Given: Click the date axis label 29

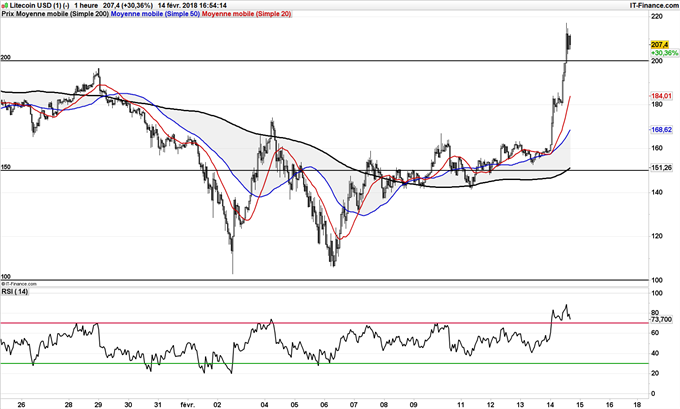Looking at the screenshot, I should tap(98, 404).
